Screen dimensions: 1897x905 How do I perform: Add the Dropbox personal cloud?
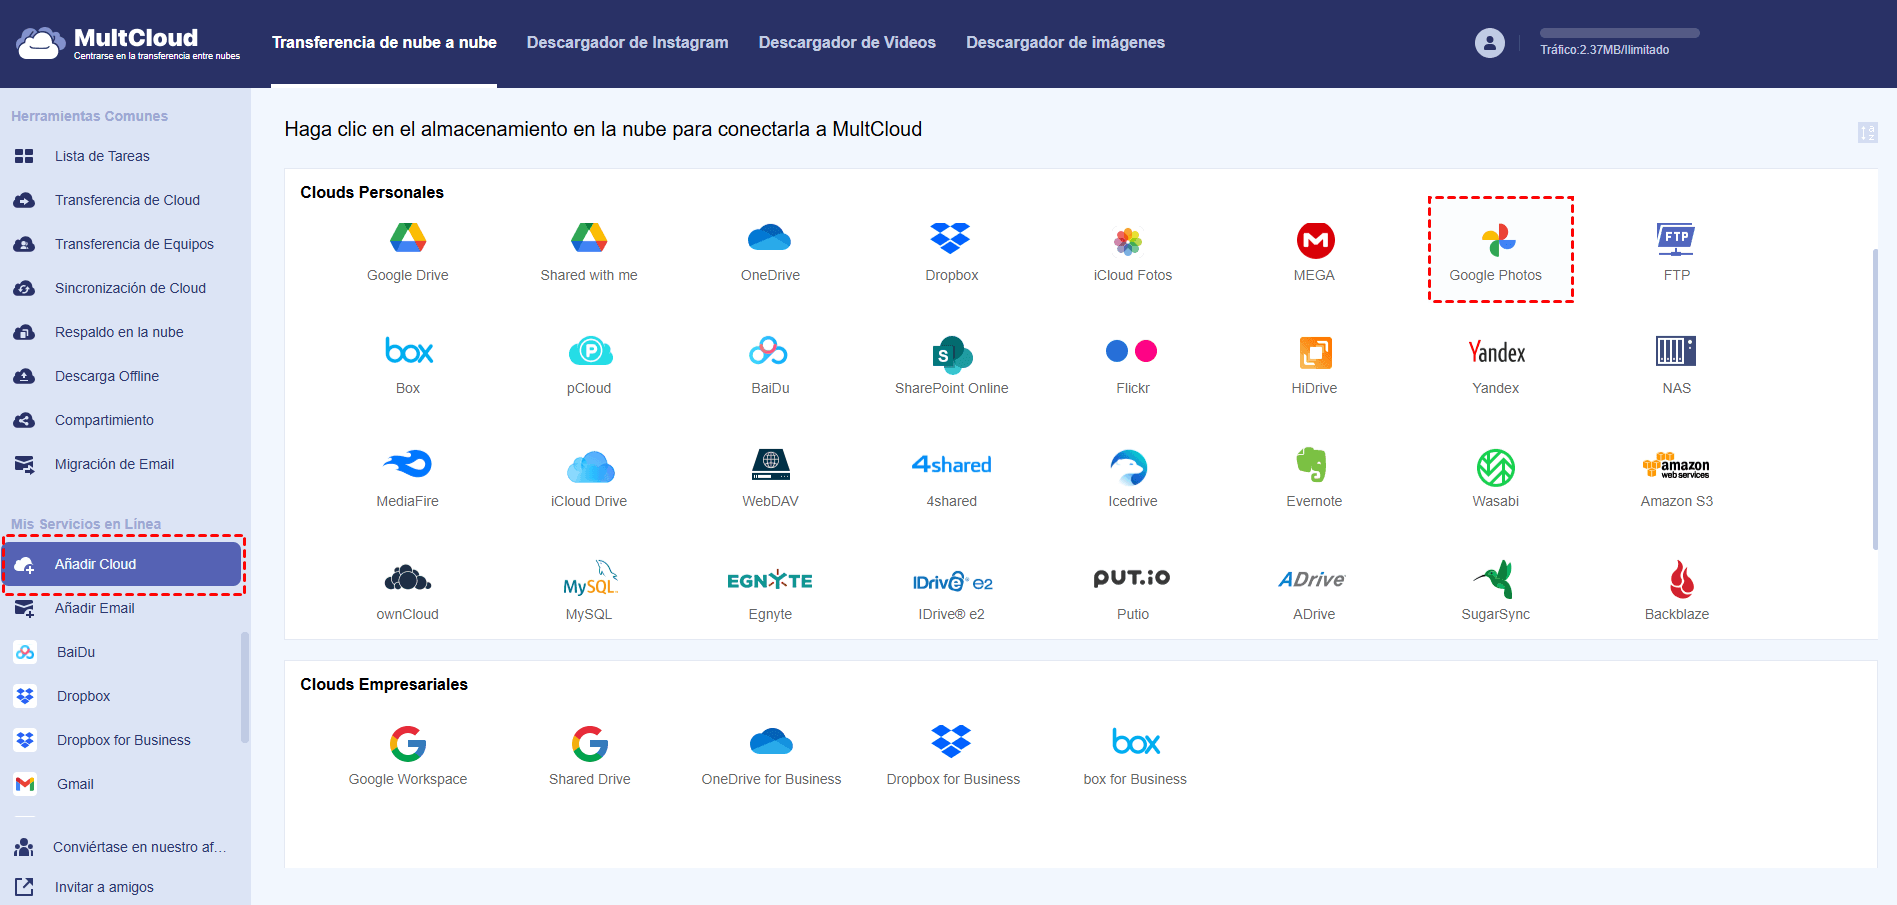[951, 252]
